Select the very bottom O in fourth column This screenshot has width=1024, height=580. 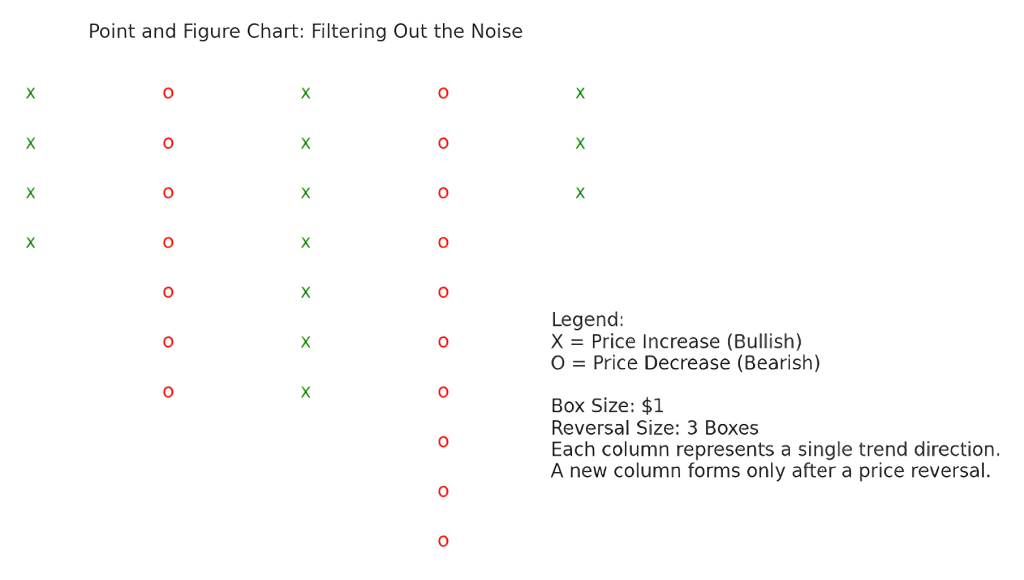coord(443,541)
